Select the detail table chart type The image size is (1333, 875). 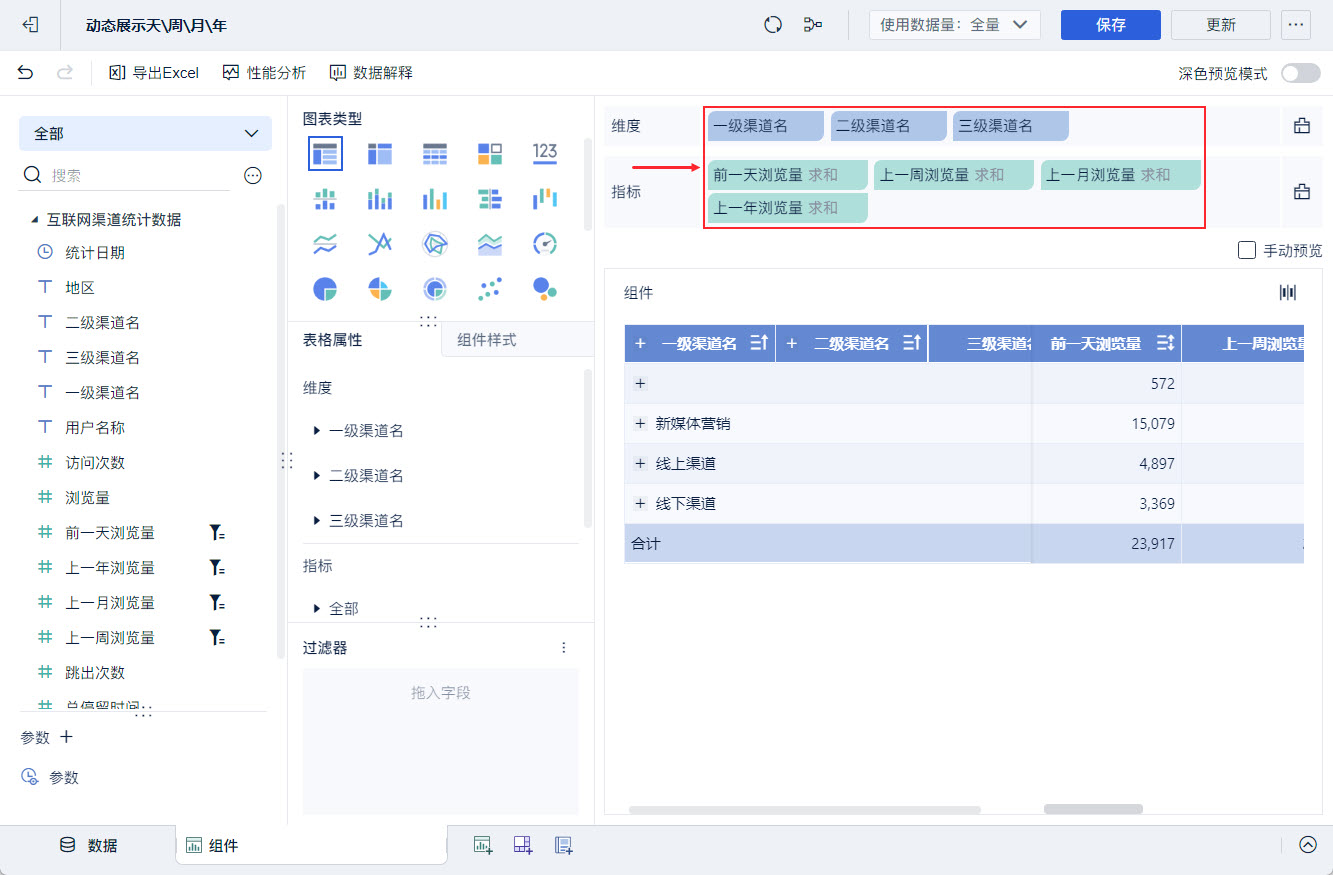pyautogui.click(x=435, y=153)
